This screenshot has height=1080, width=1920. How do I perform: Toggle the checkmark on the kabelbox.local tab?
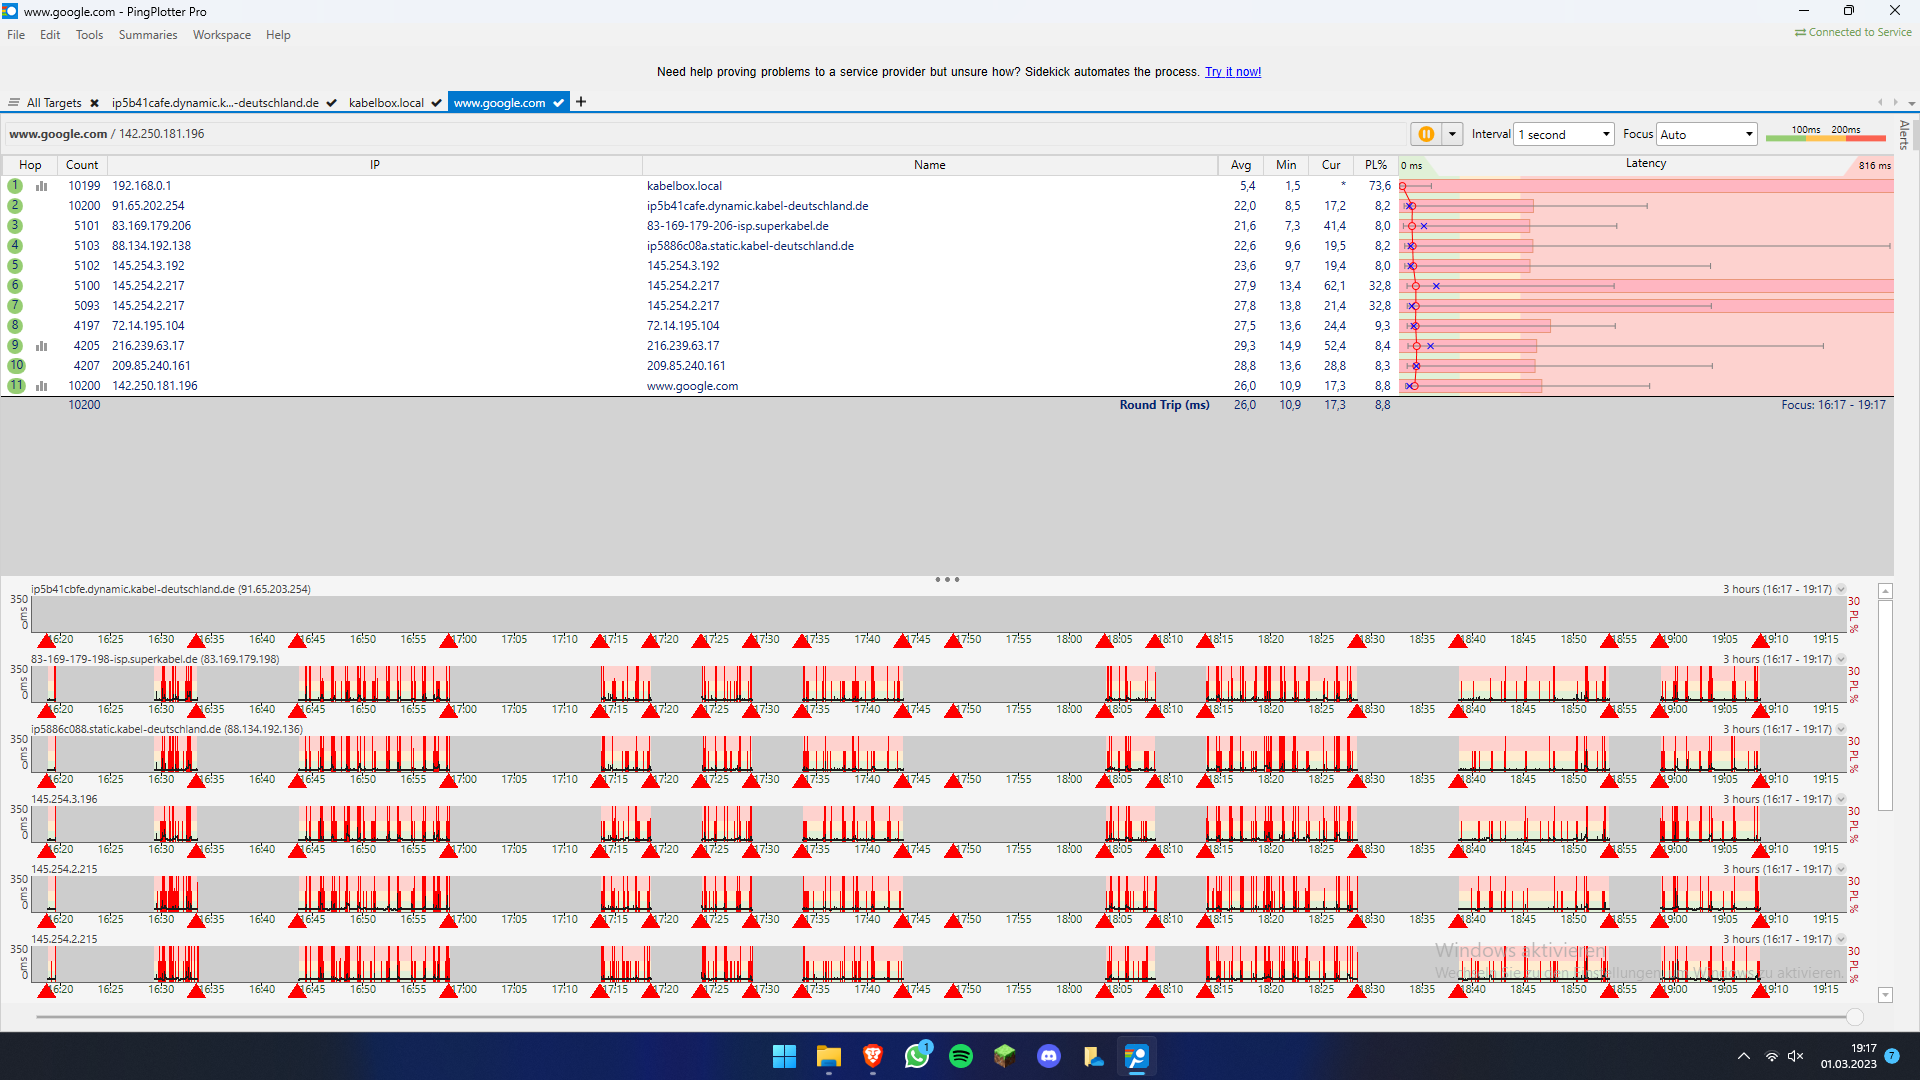[x=436, y=102]
